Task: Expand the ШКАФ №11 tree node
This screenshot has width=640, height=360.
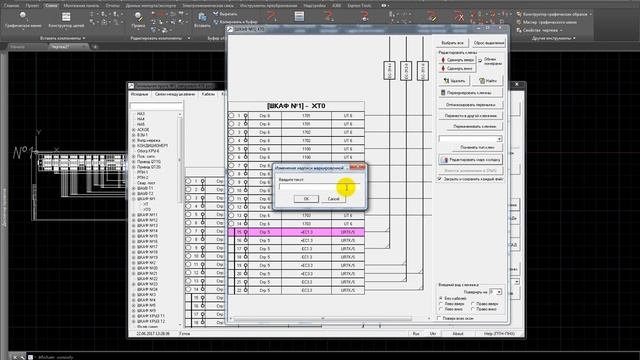Action: pos(133,215)
